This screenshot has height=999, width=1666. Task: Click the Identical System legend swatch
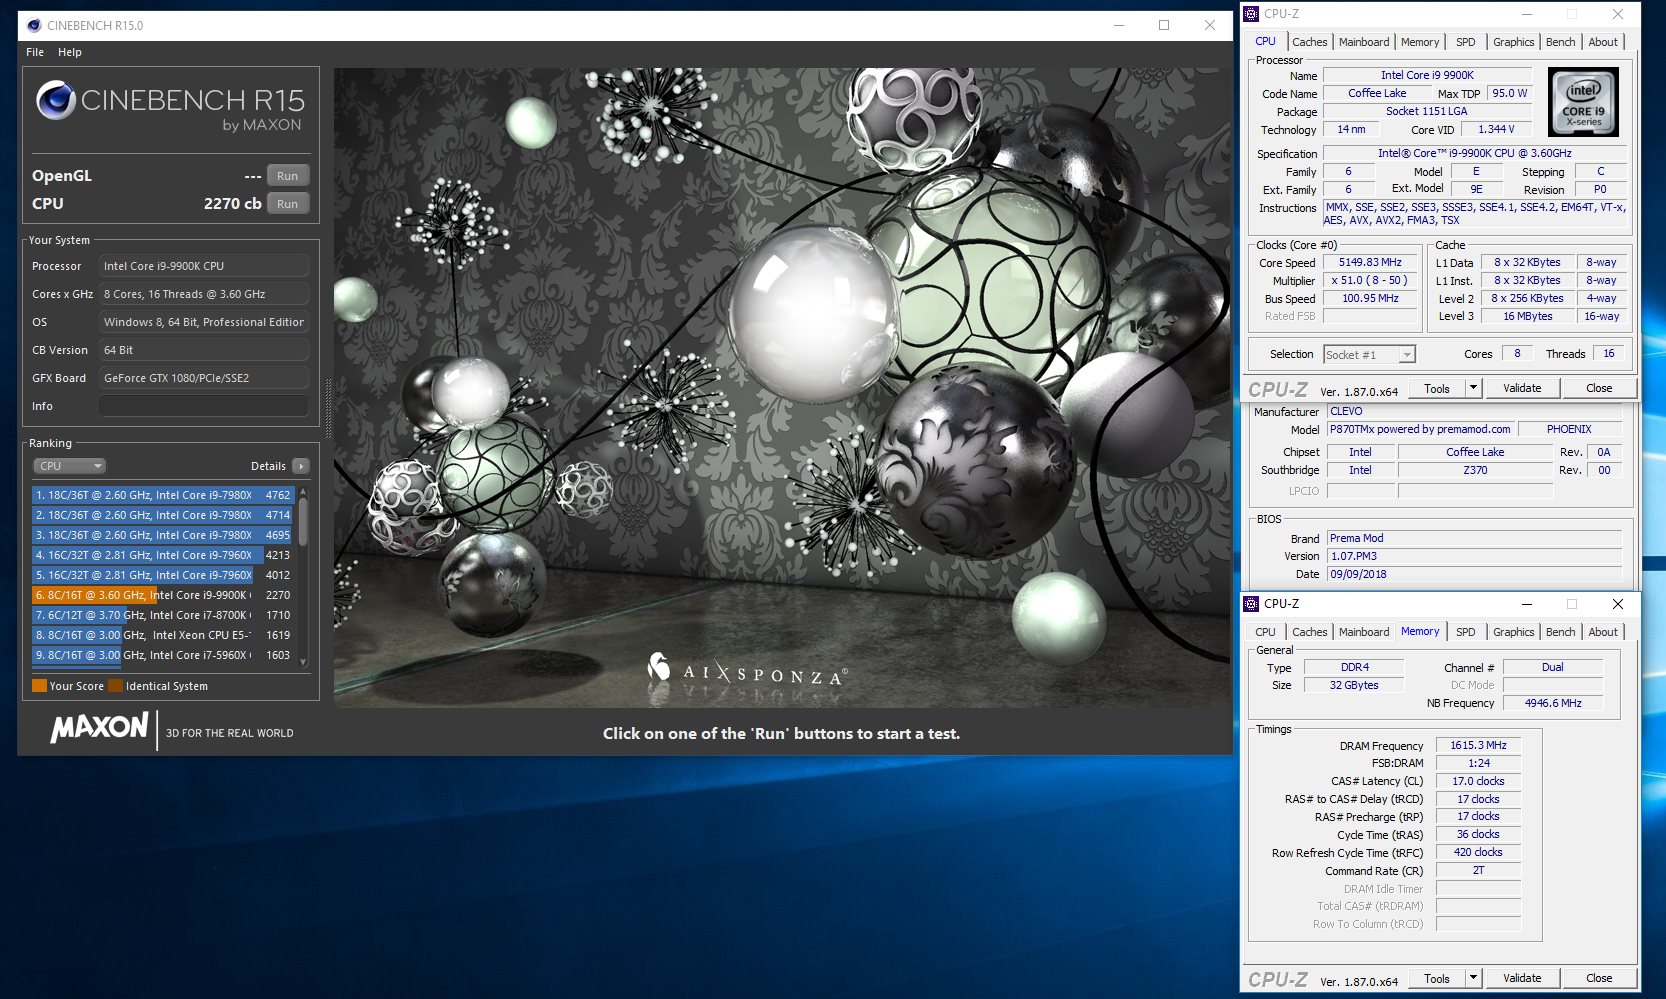click(x=116, y=686)
